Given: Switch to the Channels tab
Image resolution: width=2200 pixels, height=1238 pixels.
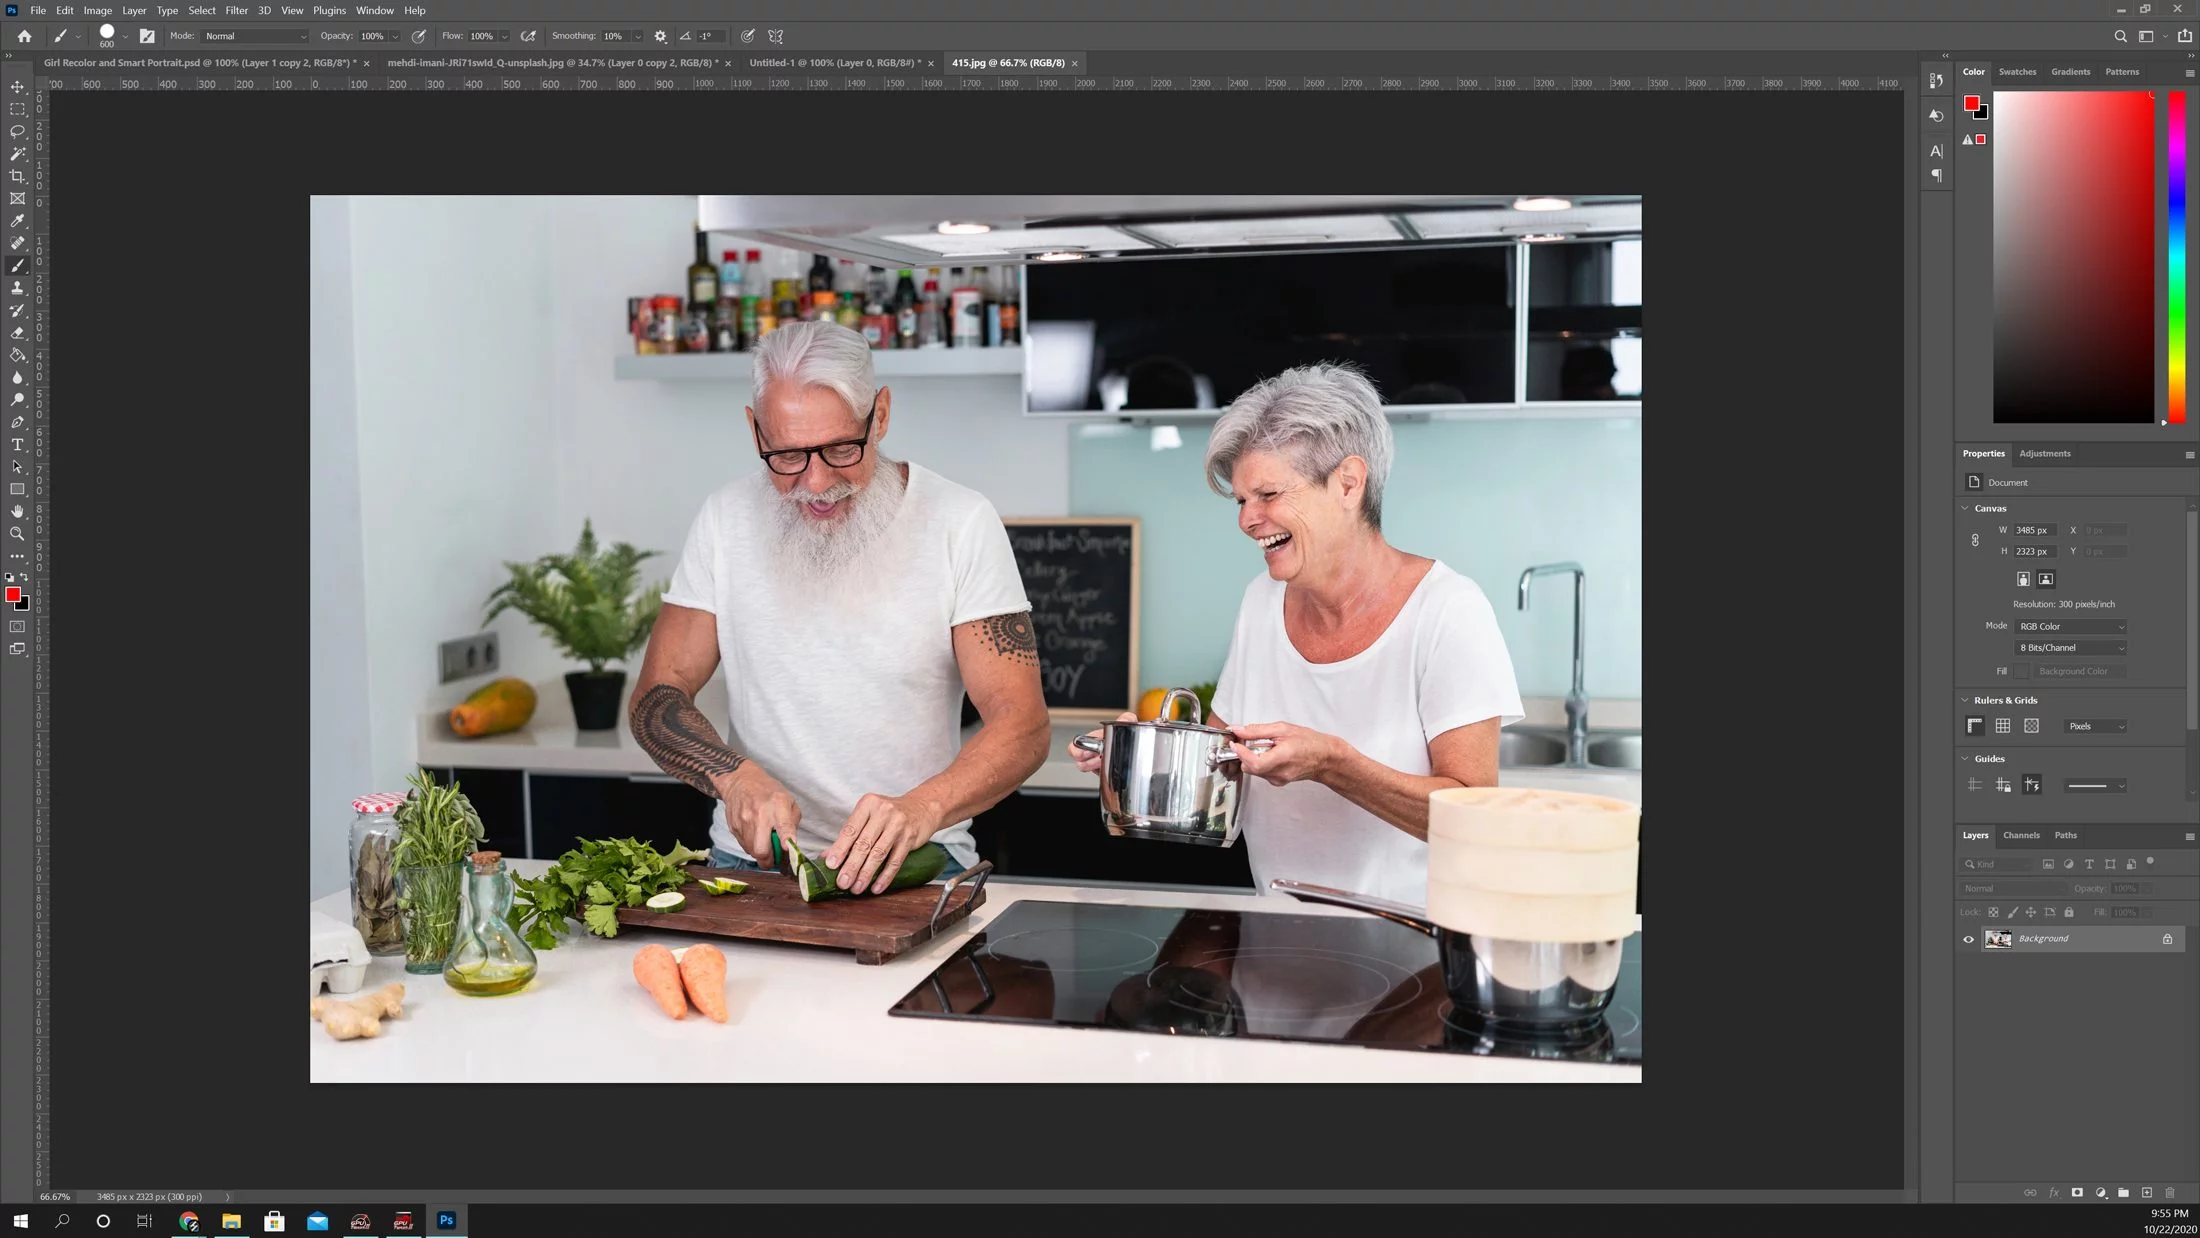Looking at the screenshot, I should (2021, 836).
